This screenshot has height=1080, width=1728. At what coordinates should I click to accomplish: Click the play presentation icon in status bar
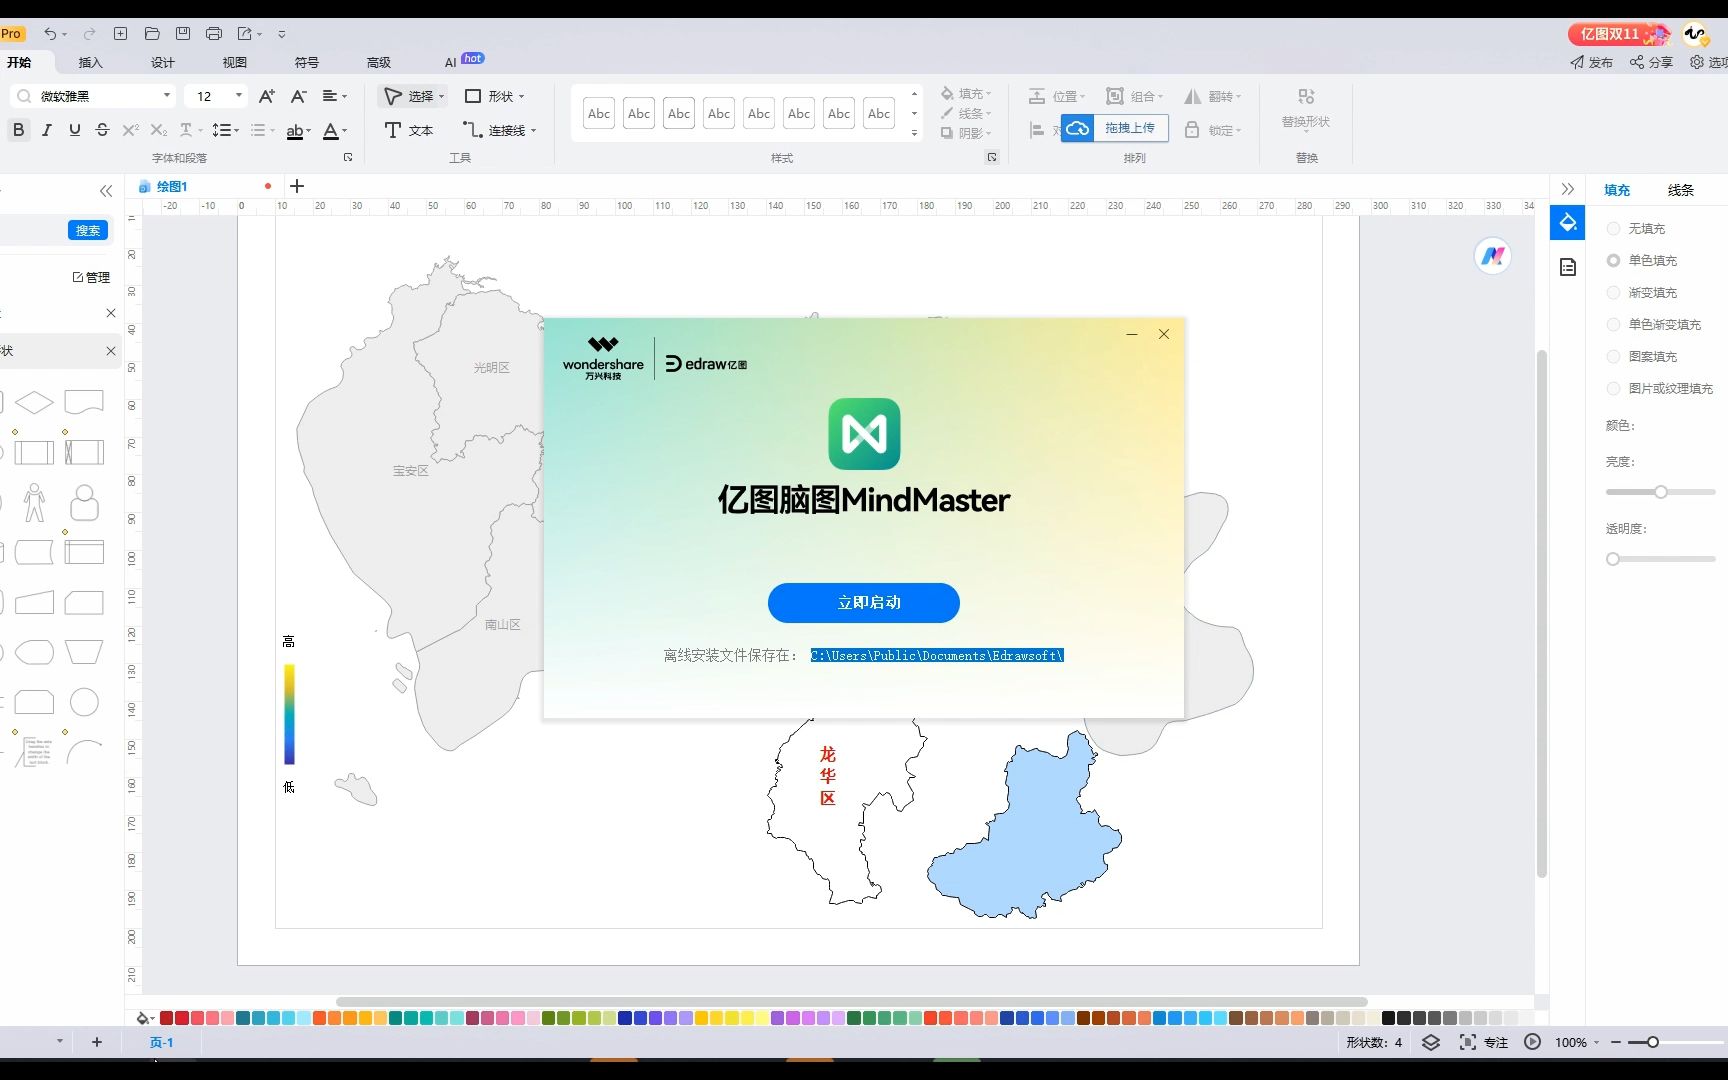1532,1042
